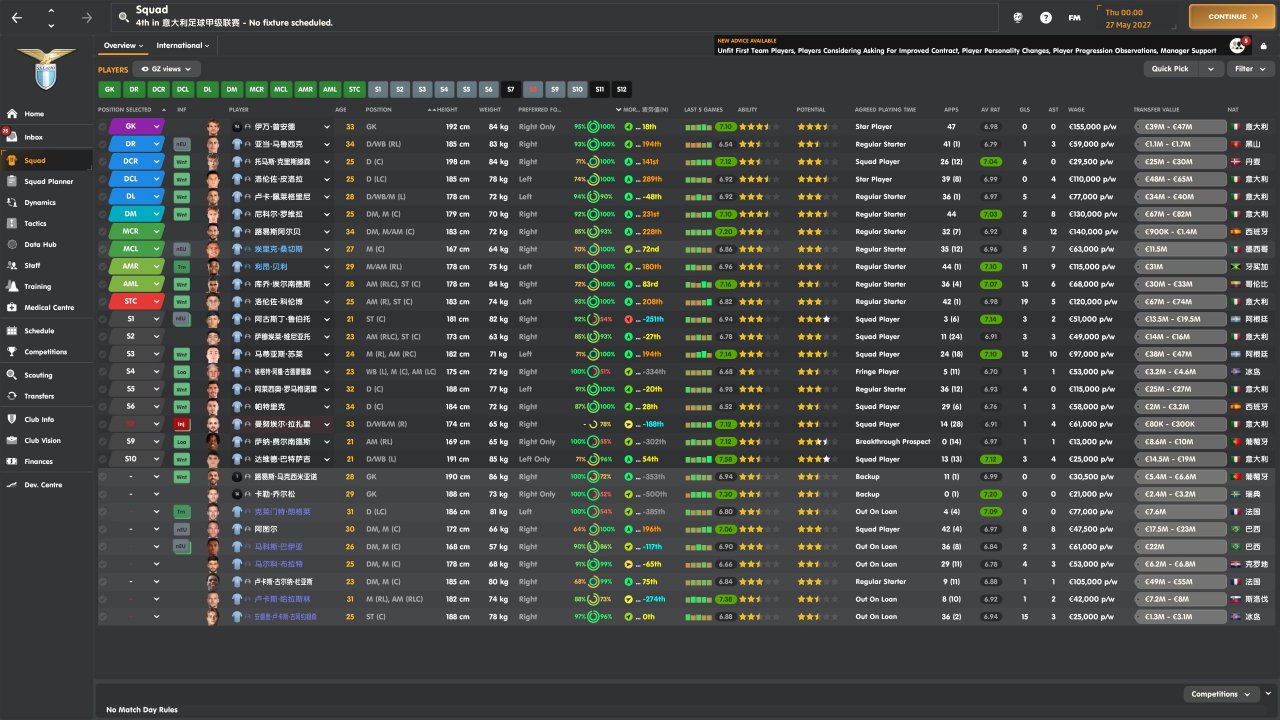Open Medical Centre icon
The width and height of the screenshot is (1280, 720).
[x=12, y=307]
